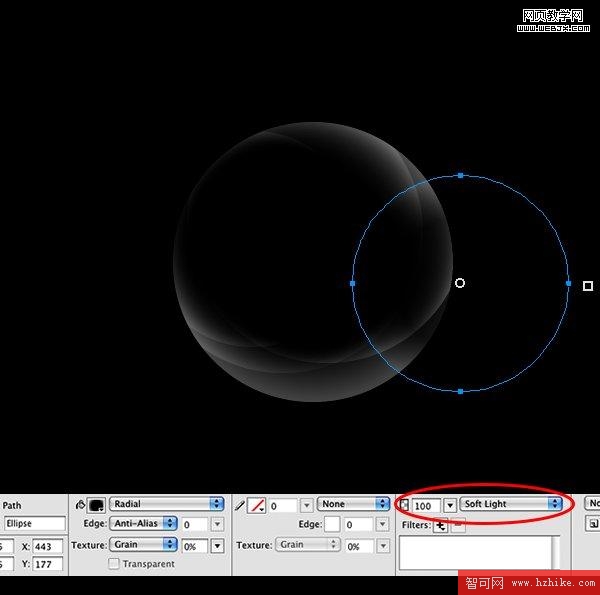Click the square gradient end handle
This screenshot has height=595, width=600.
click(588, 286)
